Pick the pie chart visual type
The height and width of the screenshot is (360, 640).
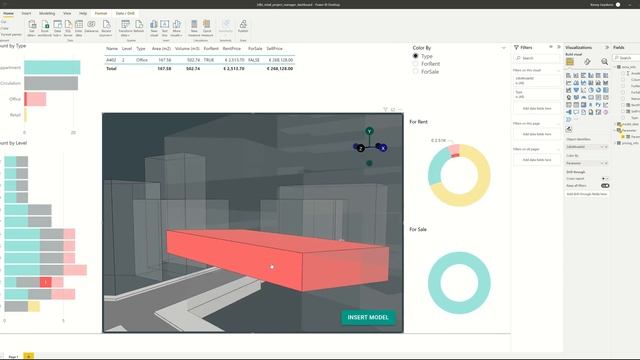(x=591, y=90)
